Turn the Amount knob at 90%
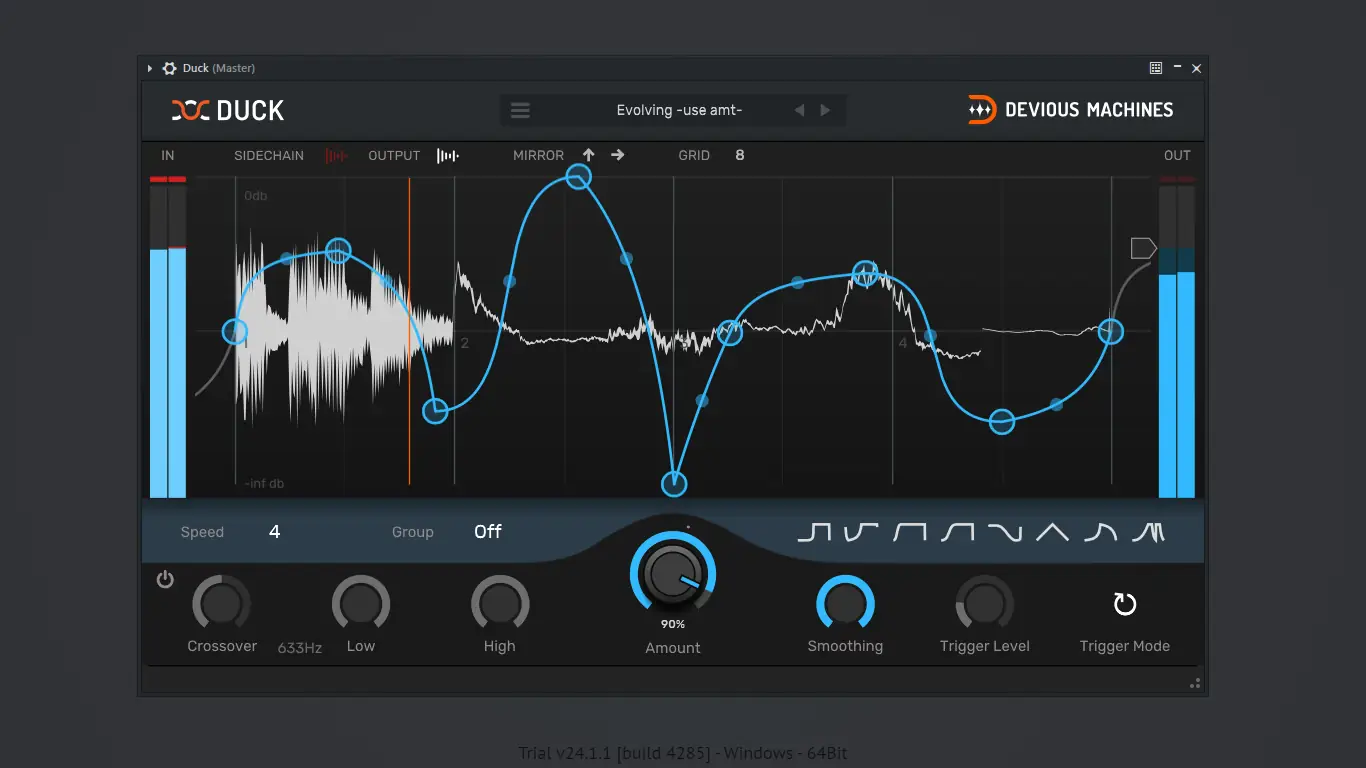 [x=672, y=575]
